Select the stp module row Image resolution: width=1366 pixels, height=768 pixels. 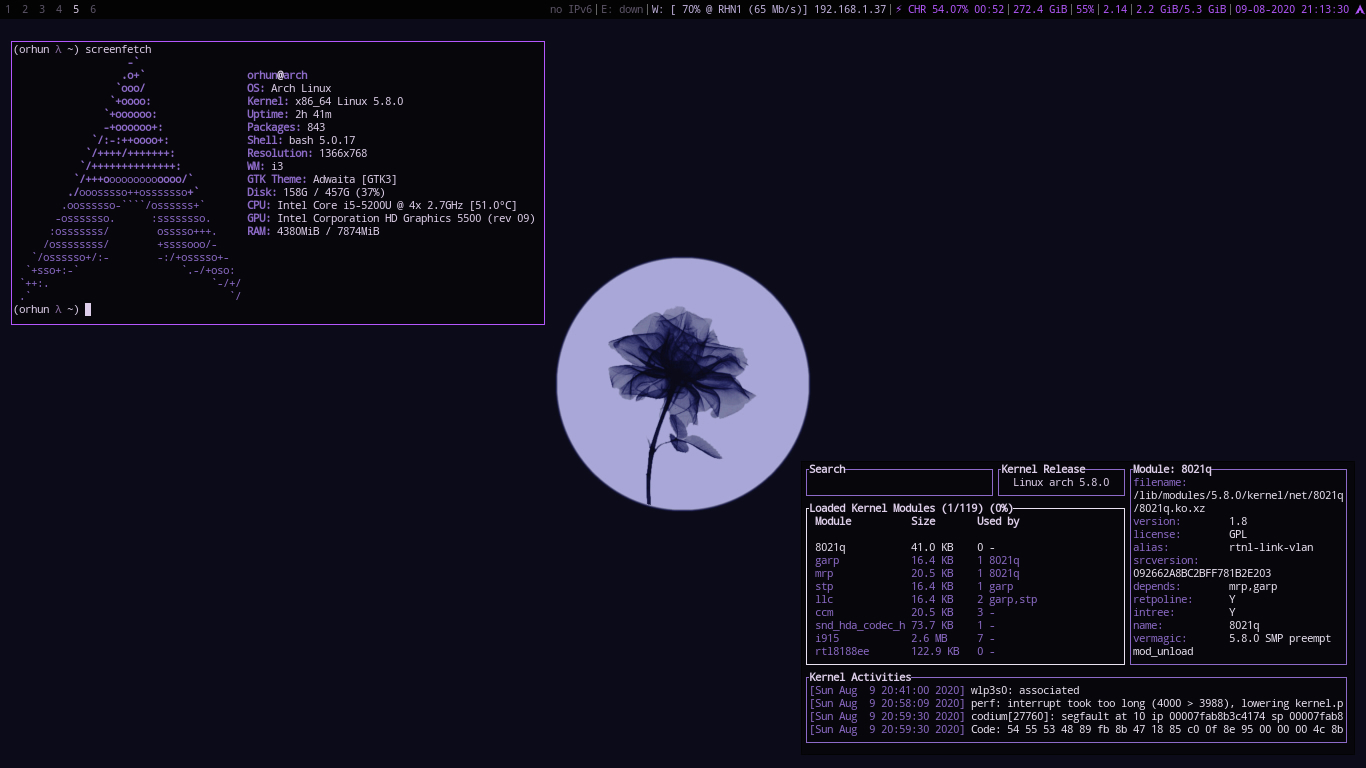pyautogui.click(x=965, y=587)
